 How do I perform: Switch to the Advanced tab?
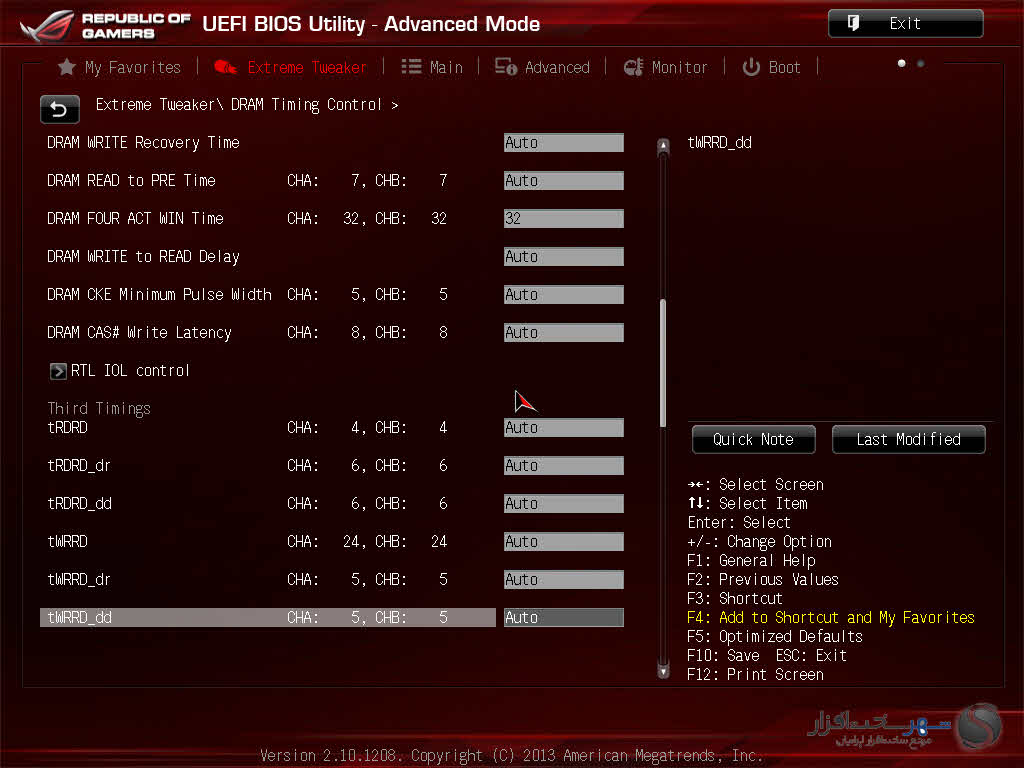click(x=556, y=67)
